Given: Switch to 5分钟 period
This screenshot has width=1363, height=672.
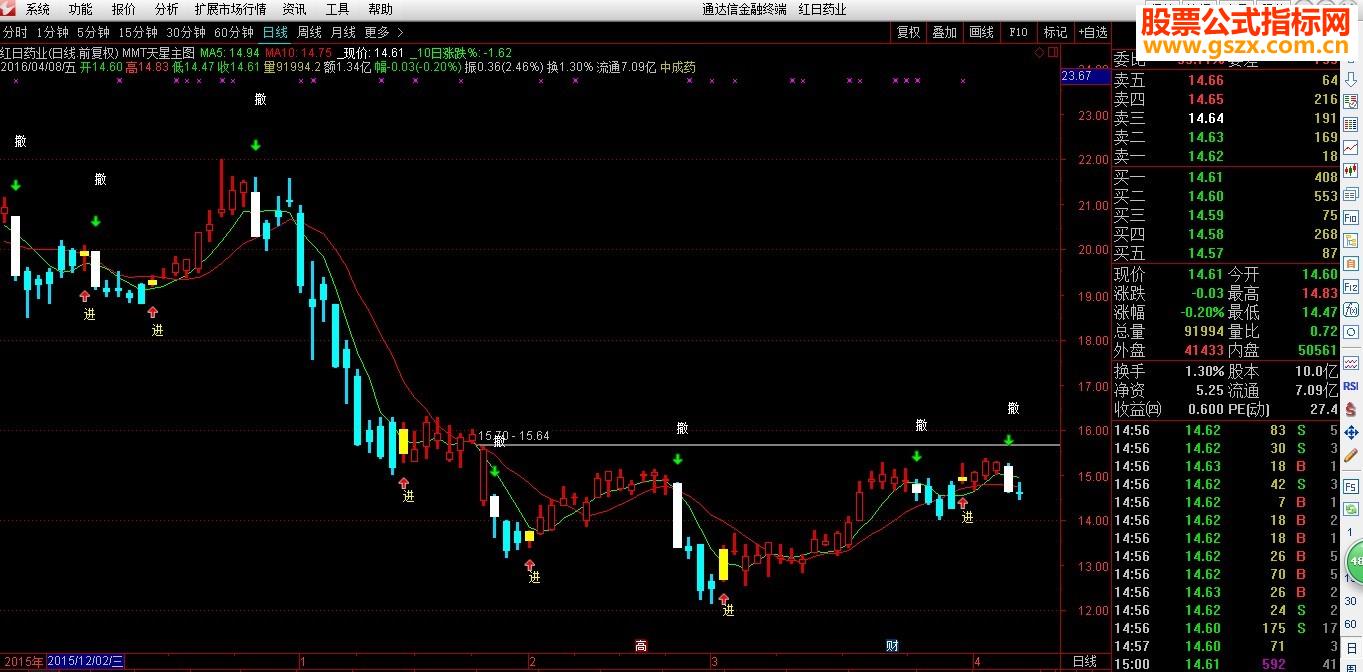Looking at the screenshot, I should pyautogui.click(x=93, y=32).
